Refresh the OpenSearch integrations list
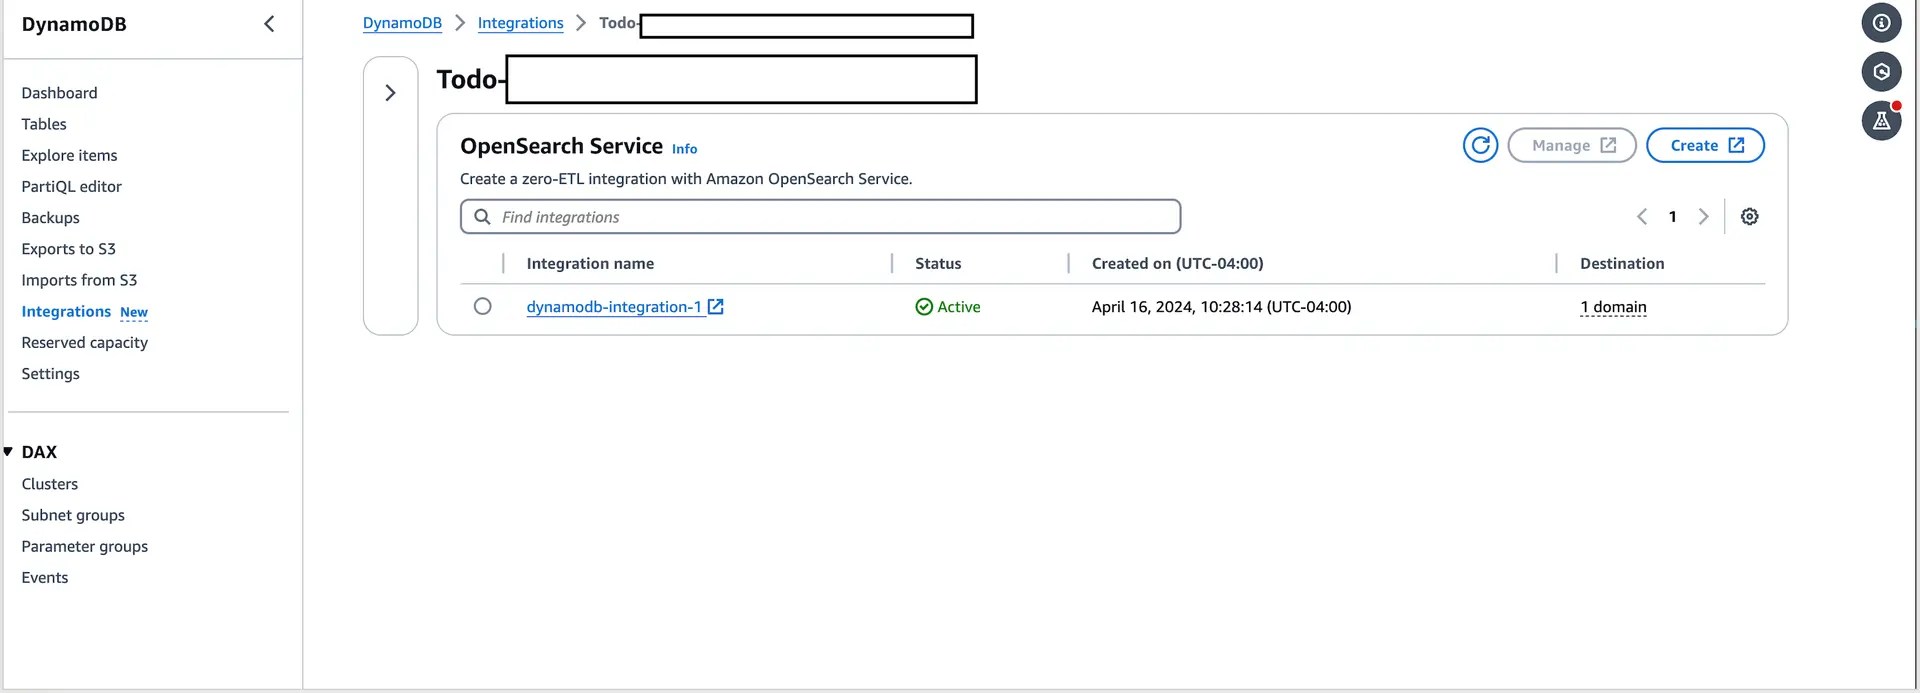This screenshot has width=1920, height=693. [1480, 145]
